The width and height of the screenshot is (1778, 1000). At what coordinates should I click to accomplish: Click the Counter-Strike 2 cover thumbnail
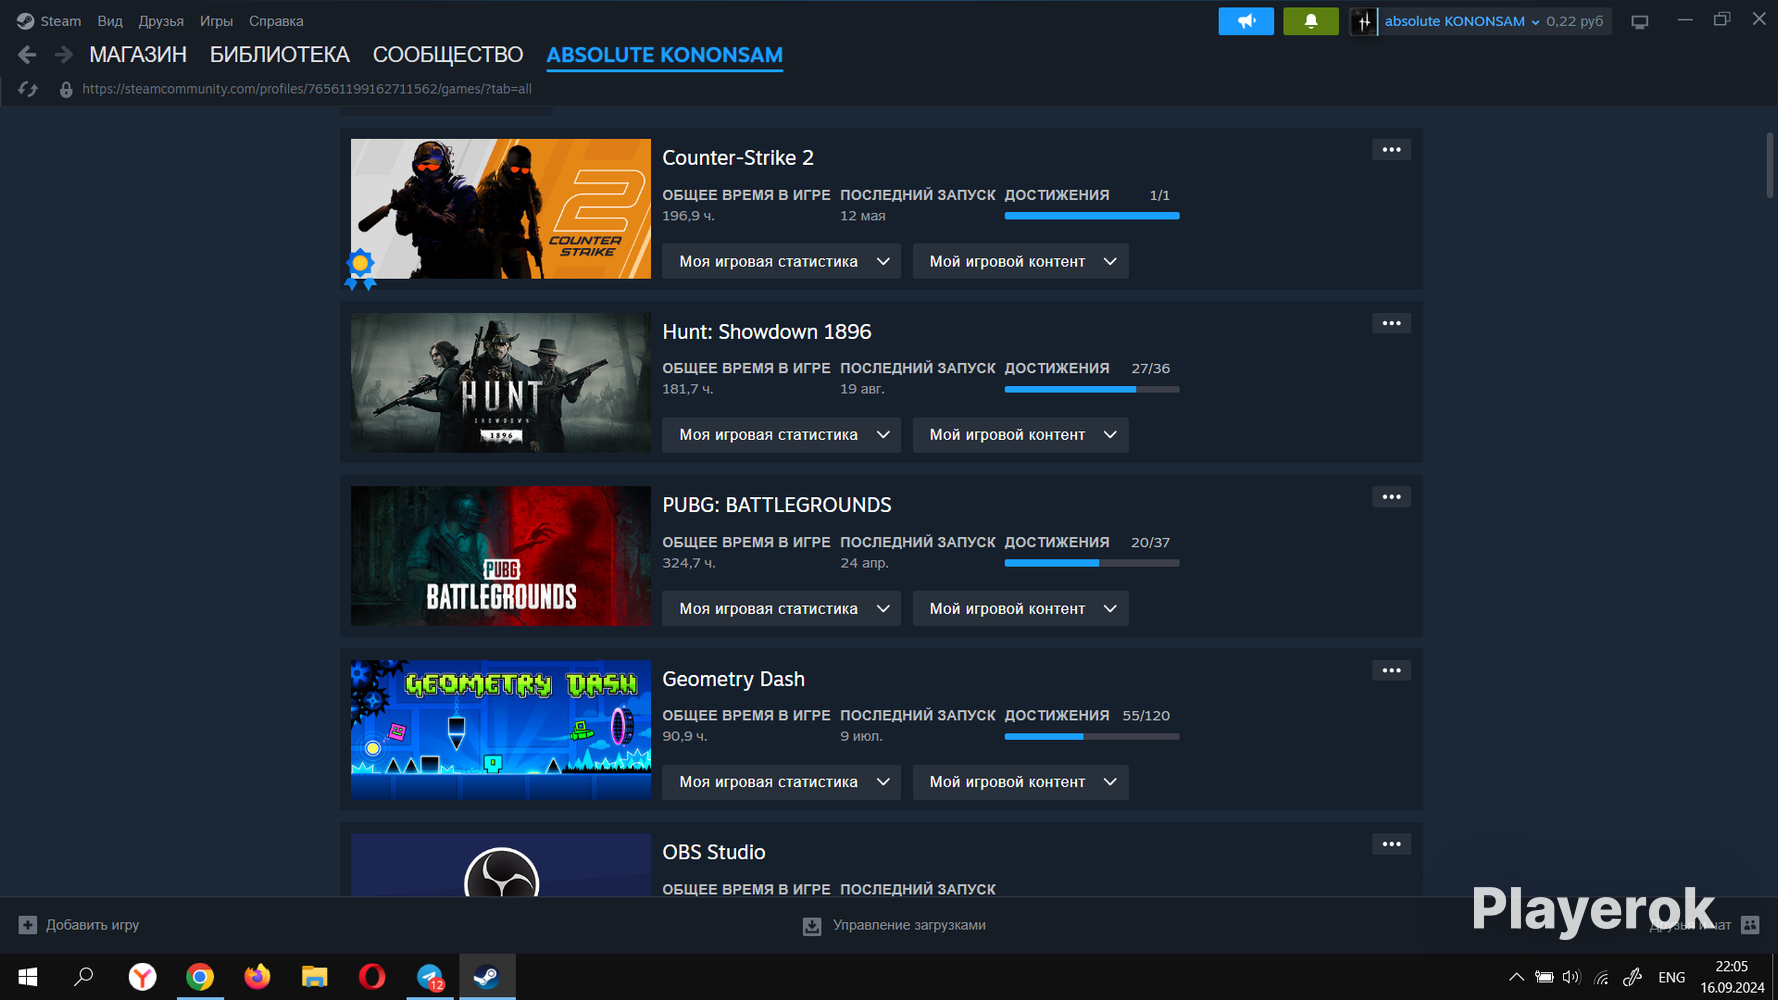coord(501,209)
